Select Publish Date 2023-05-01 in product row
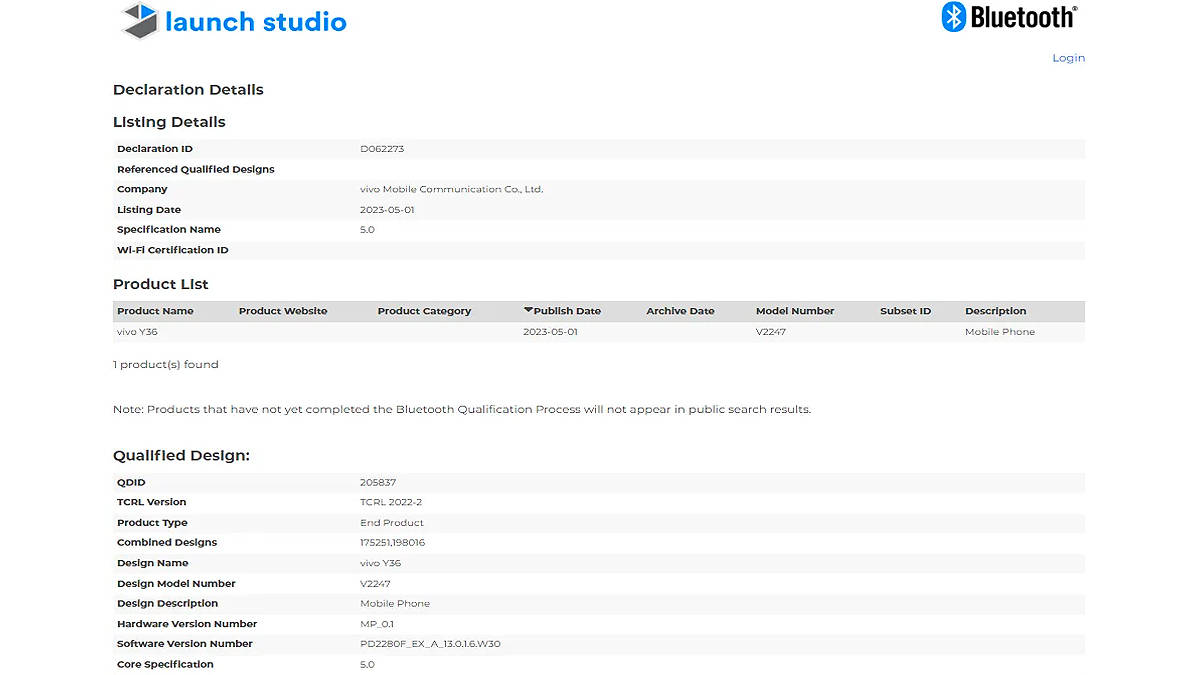 (x=550, y=332)
